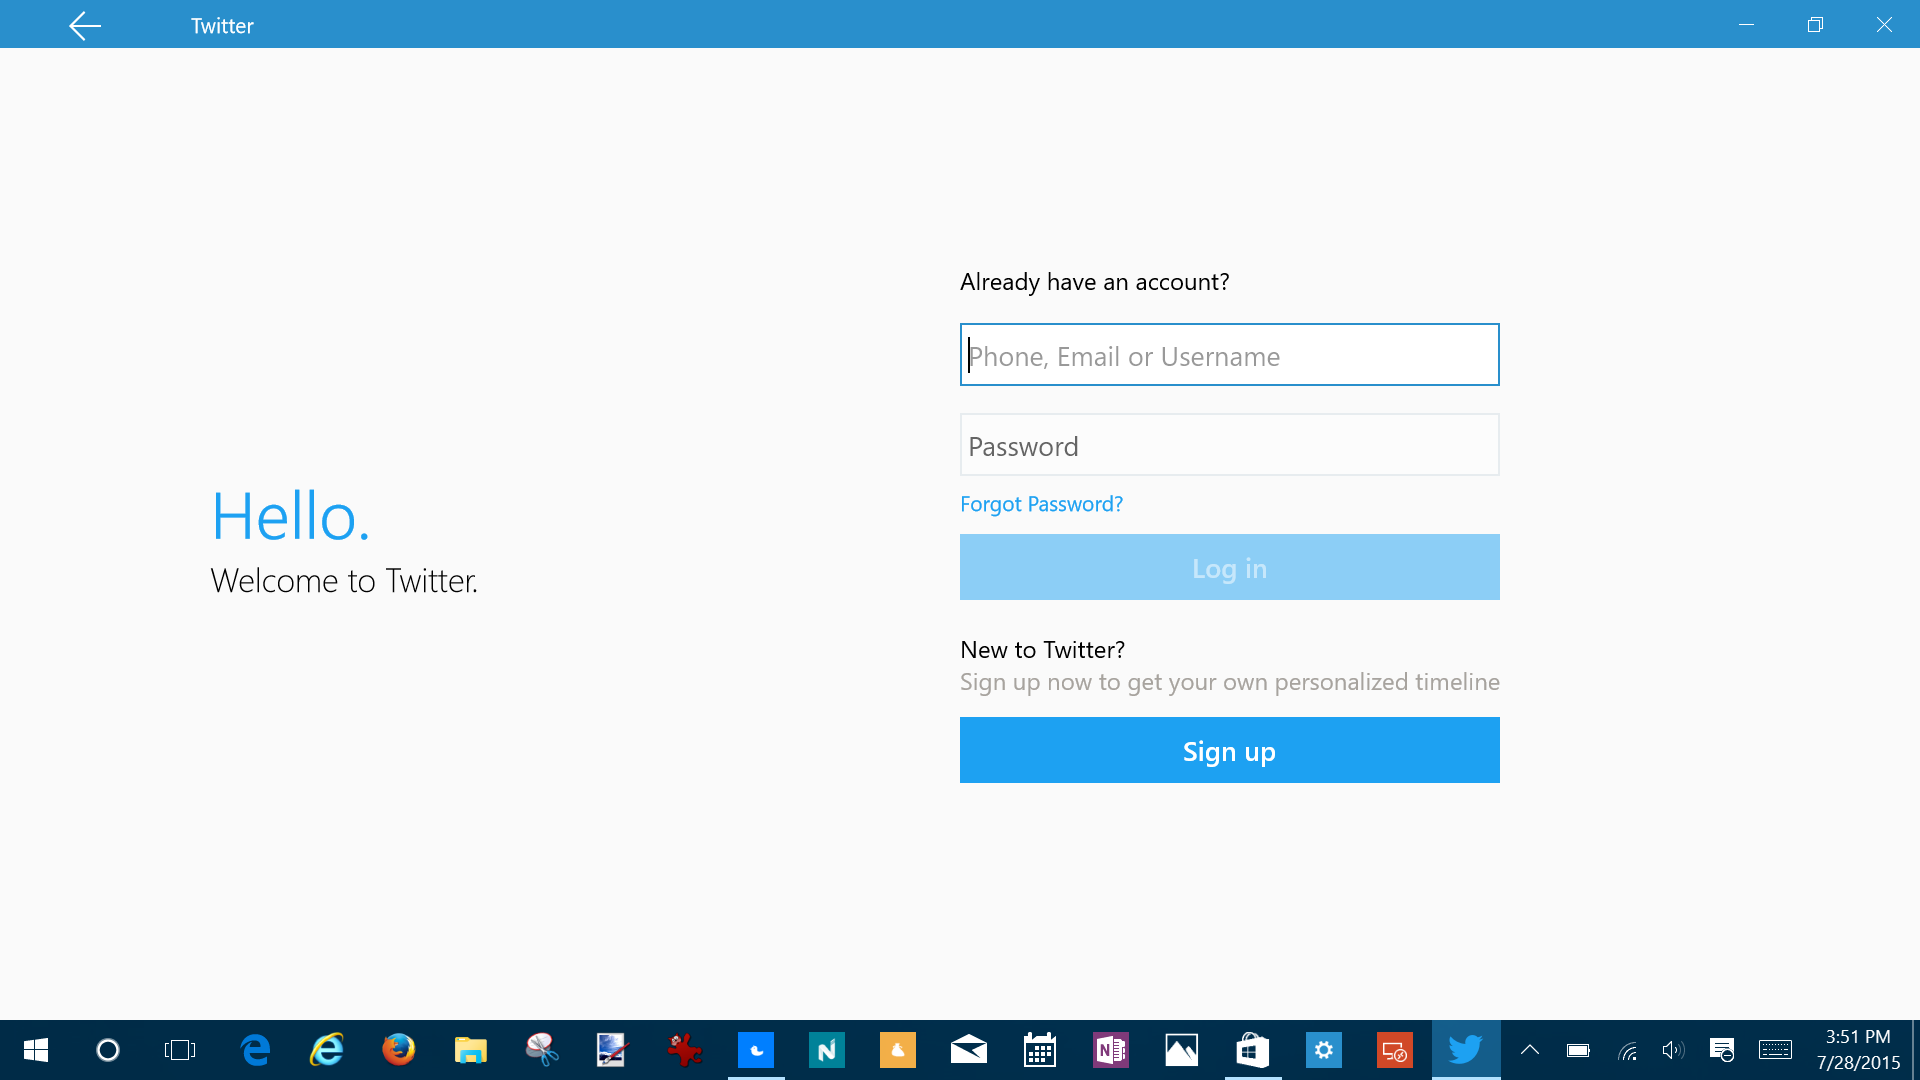Click the clock showing 3:51 PM

pos(1857,1050)
